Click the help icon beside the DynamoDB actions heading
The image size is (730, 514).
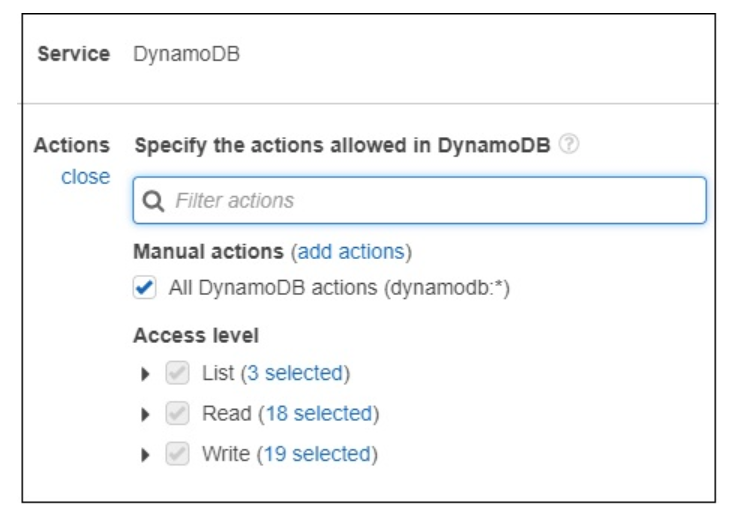click(569, 145)
